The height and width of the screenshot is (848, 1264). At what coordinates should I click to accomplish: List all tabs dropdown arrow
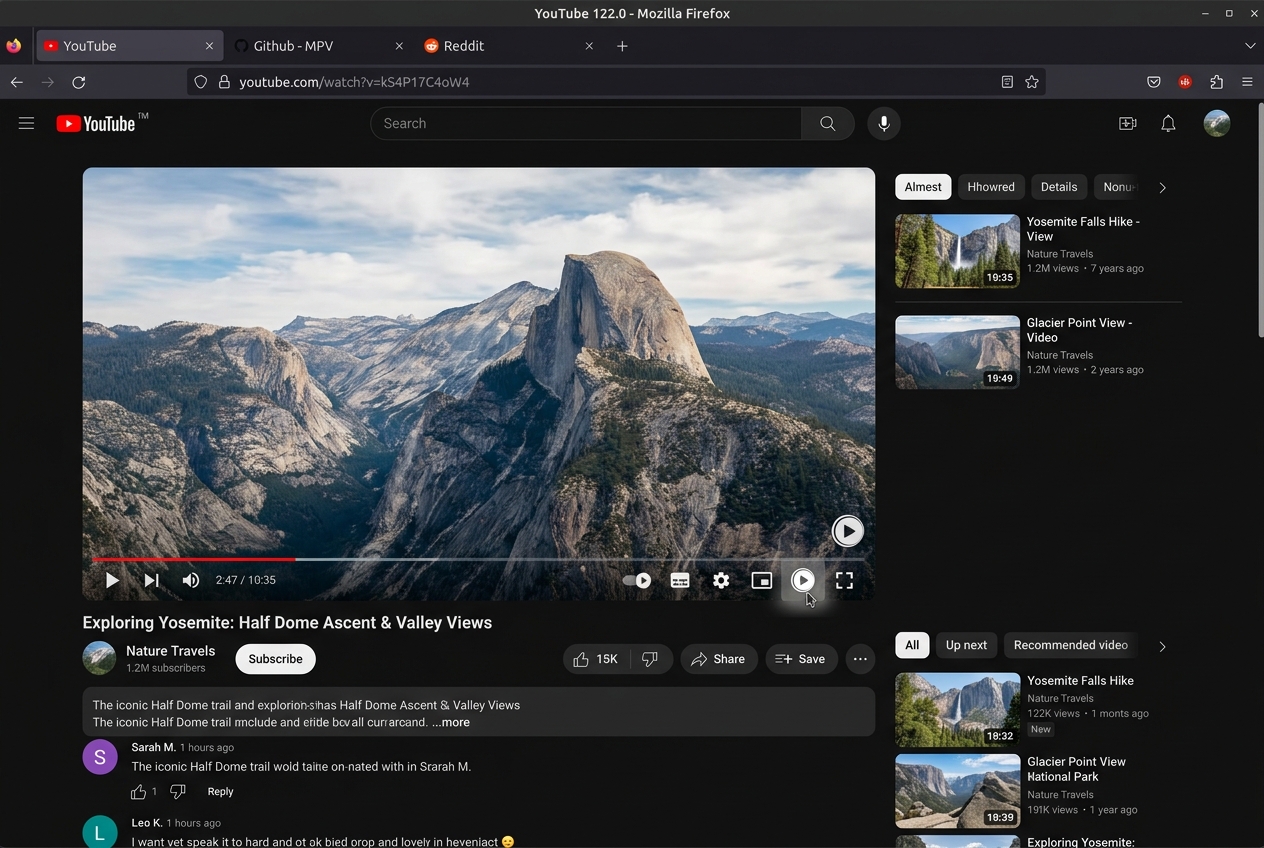[1249, 46]
